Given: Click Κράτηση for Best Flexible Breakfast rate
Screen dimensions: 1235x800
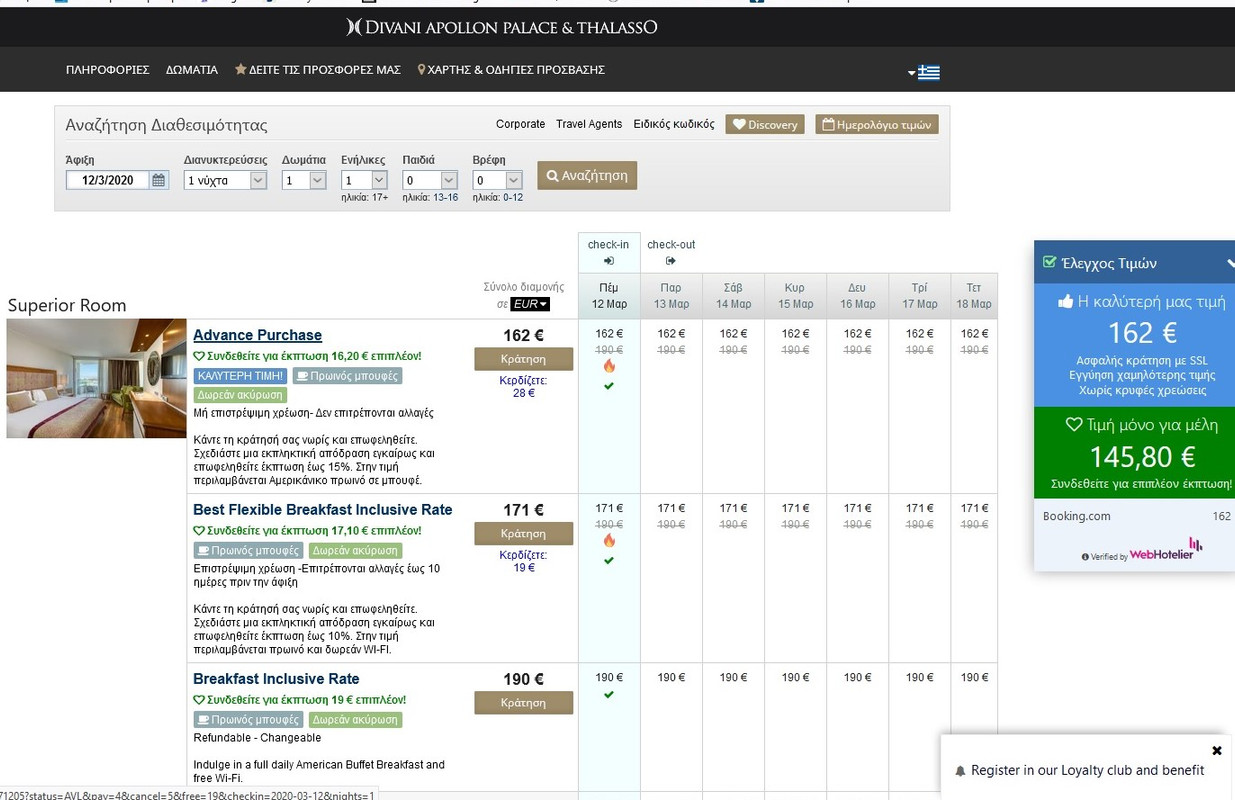Looking at the screenshot, I should (523, 533).
